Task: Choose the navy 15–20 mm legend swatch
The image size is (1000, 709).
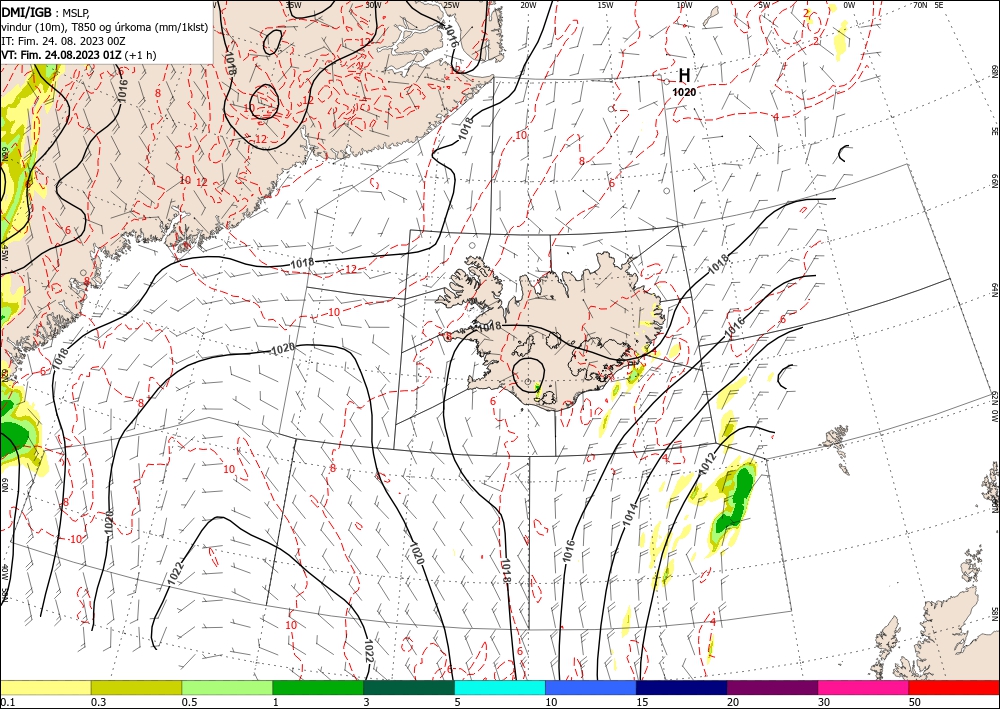Action: (682, 687)
